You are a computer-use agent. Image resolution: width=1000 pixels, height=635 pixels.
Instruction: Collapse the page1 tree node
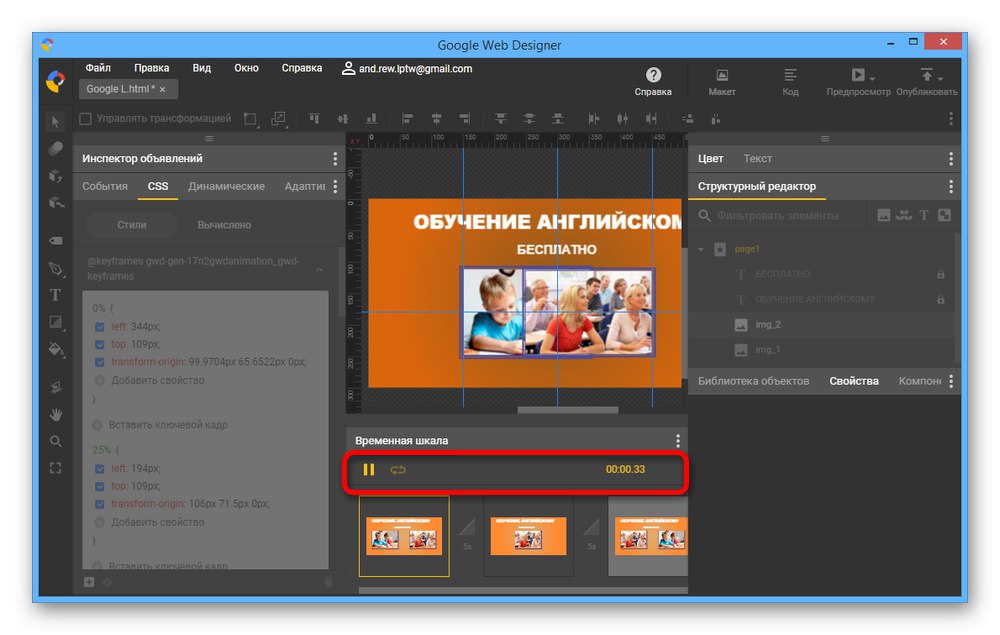coord(701,249)
